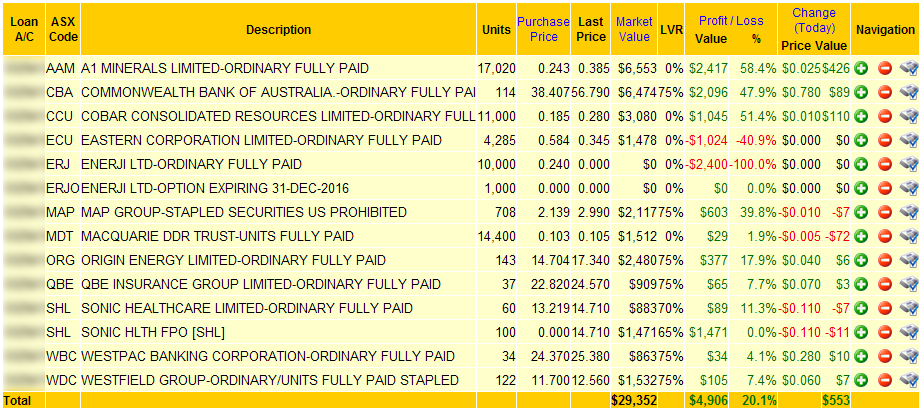Click the $29,352 total market value
Image resolution: width=922 pixels, height=411 pixels.
(x=634, y=400)
